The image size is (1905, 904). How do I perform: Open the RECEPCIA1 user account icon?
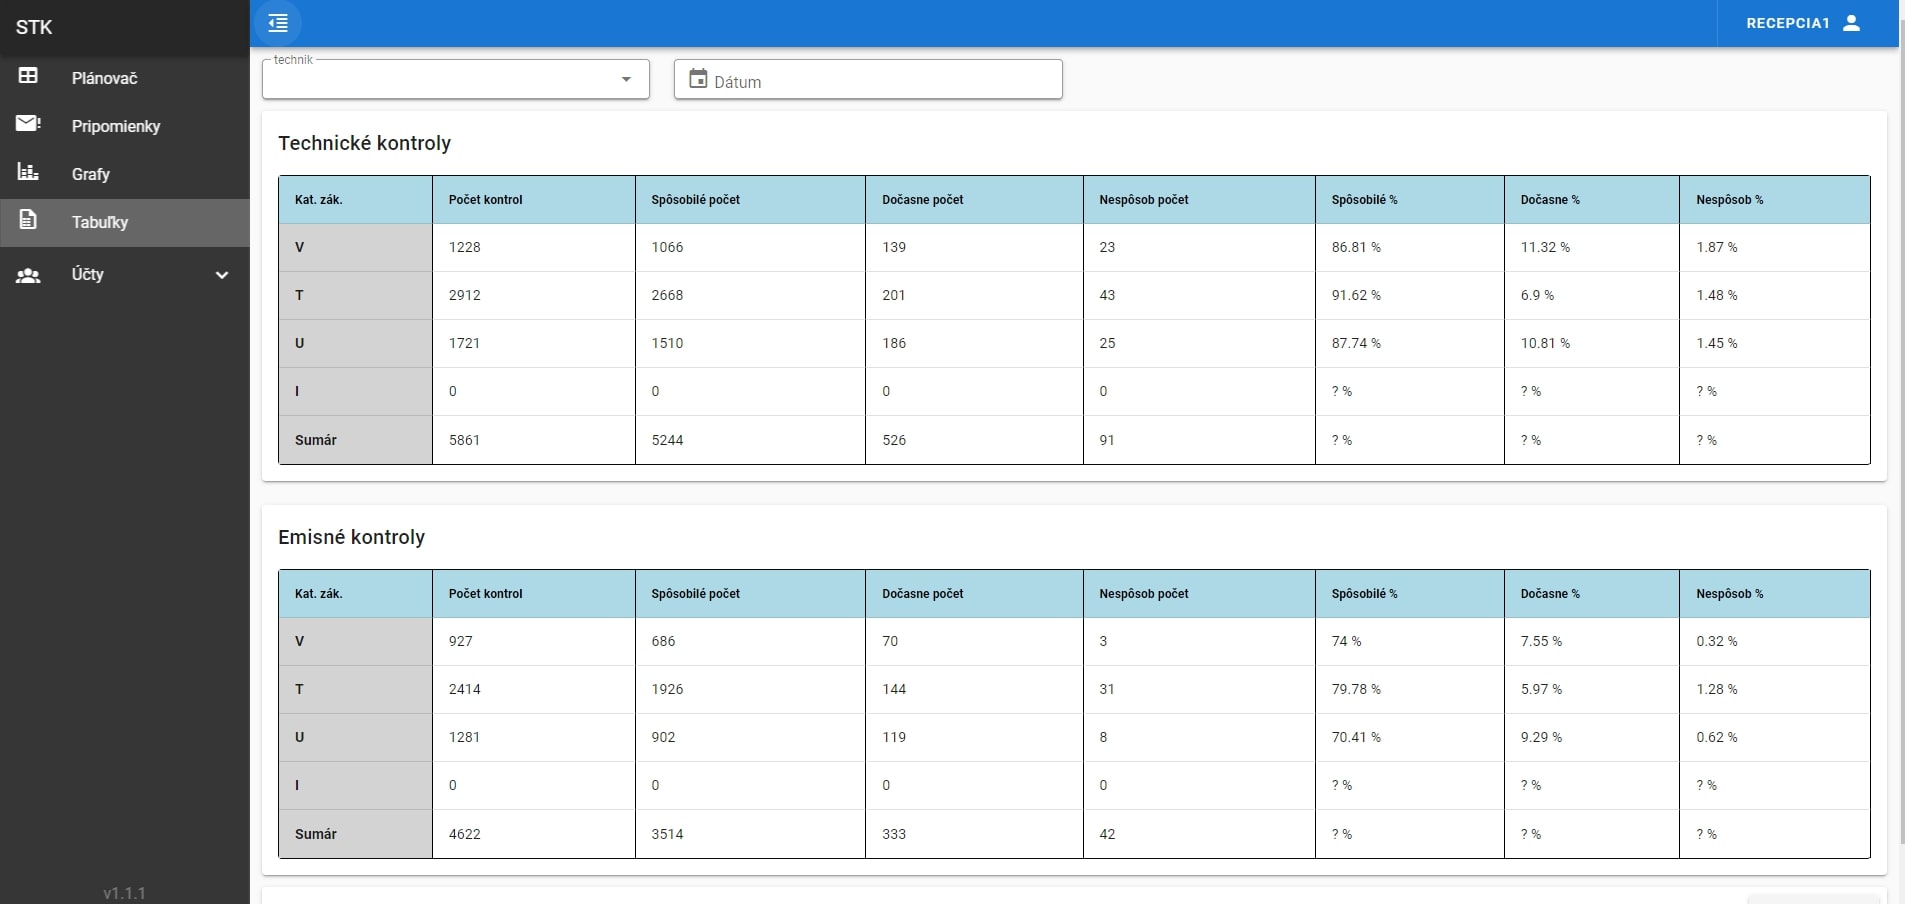pos(1851,23)
